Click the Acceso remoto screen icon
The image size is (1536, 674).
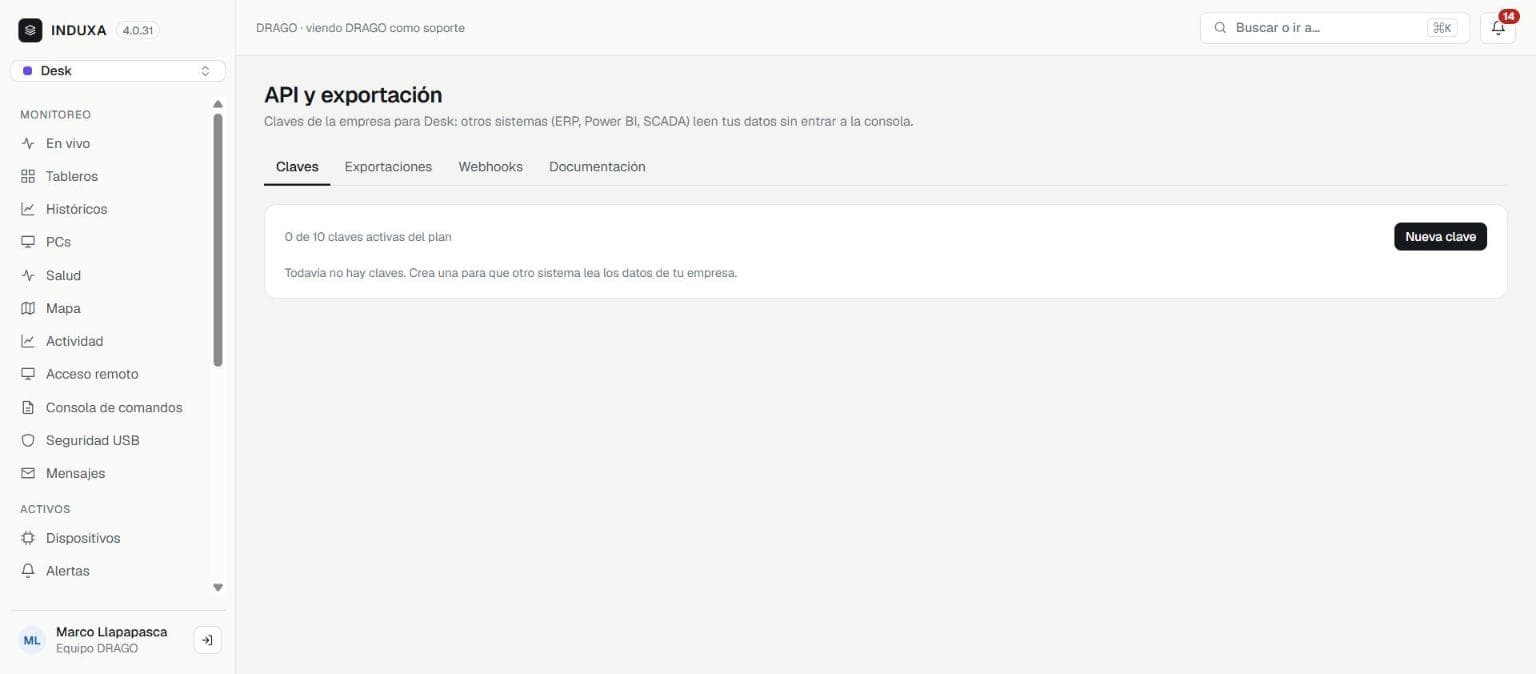(x=28, y=374)
